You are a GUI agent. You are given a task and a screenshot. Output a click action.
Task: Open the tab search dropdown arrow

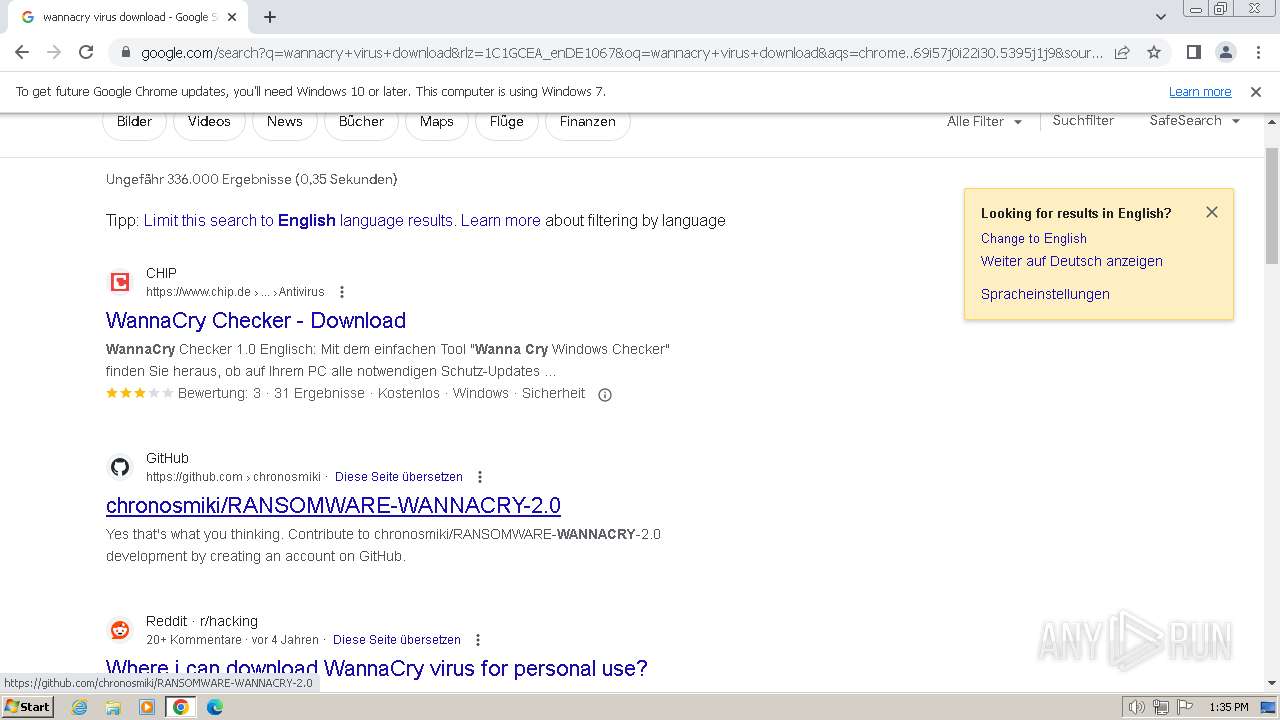pos(1161,16)
